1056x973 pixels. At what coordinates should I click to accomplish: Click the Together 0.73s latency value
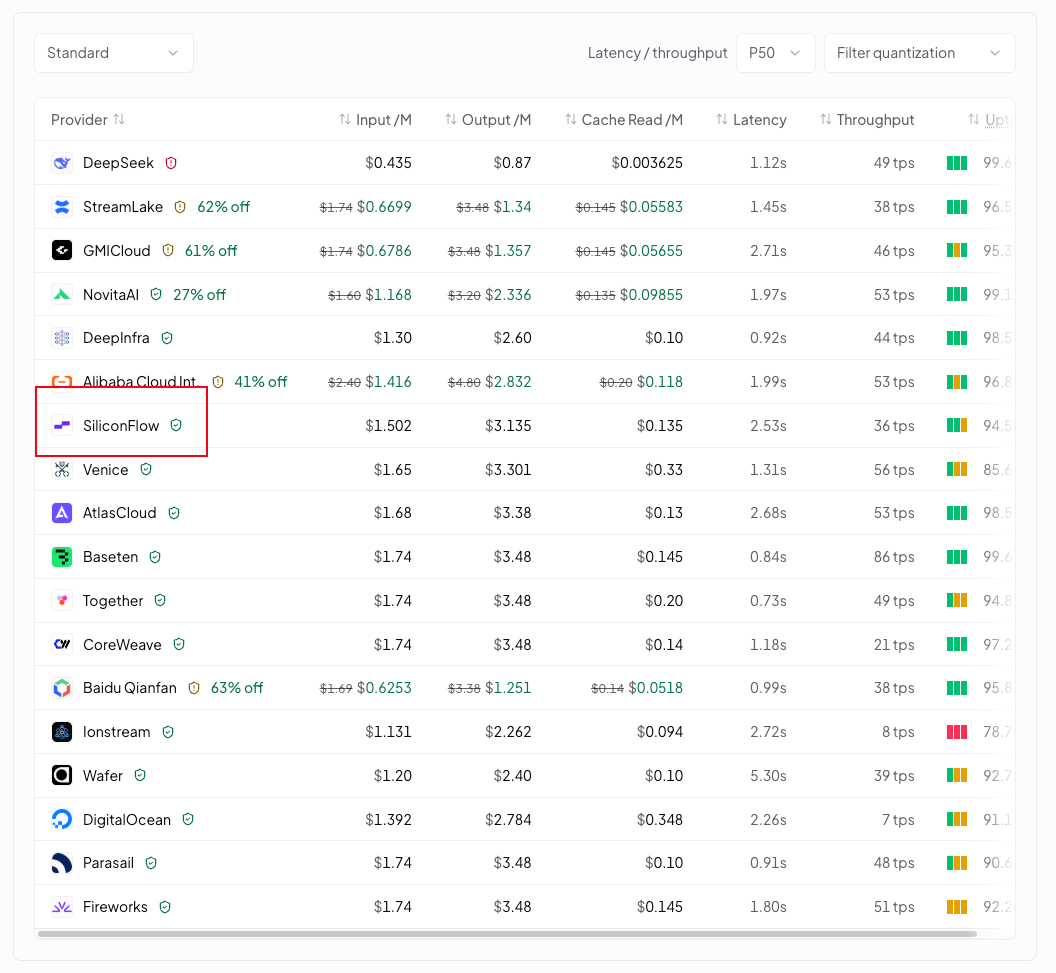[768, 601]
